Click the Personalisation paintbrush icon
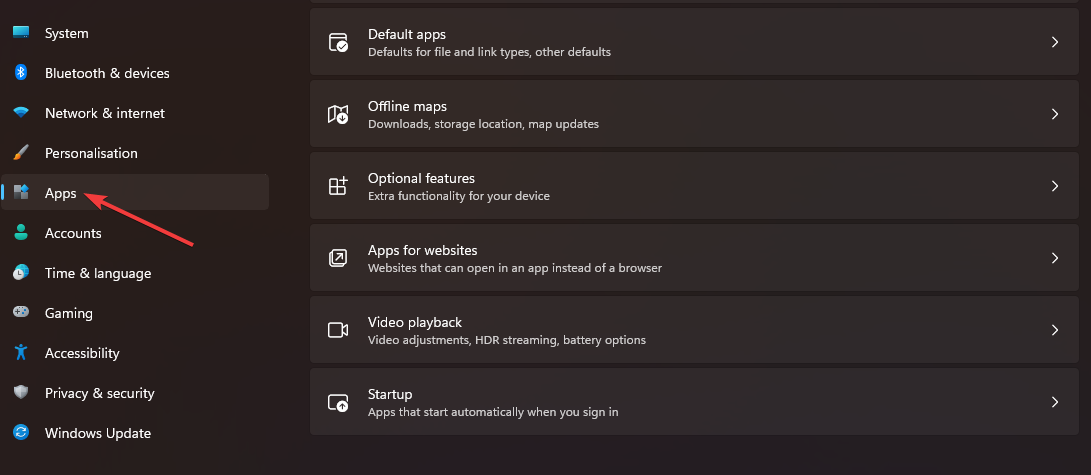The width and height of the screenshot is (1091, 475). (x=21, y=153)
